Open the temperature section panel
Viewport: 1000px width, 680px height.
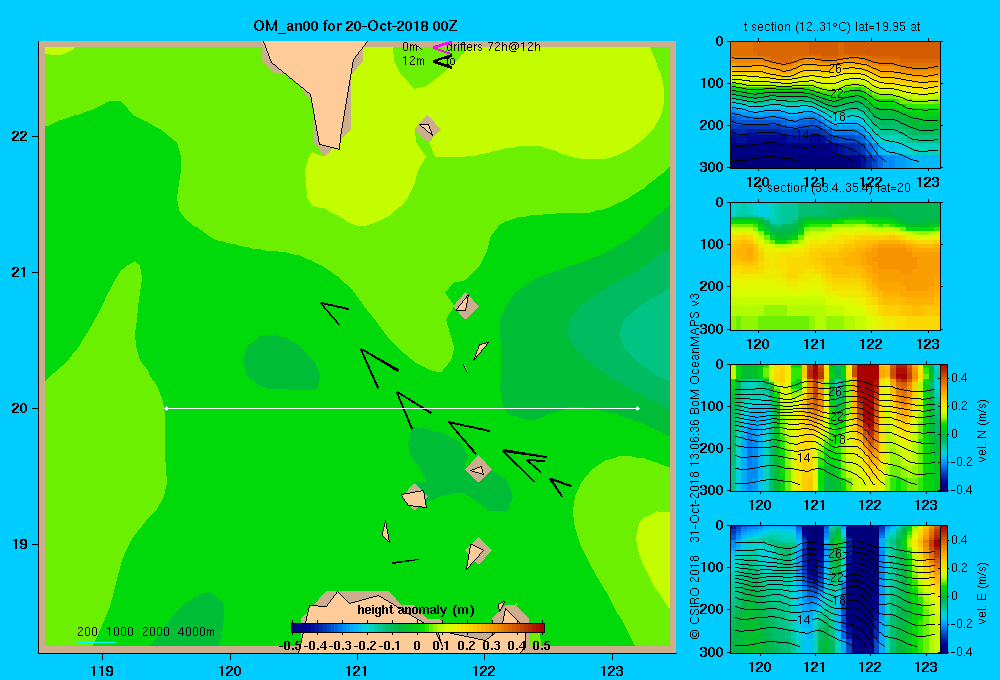[x=835, y=105]
